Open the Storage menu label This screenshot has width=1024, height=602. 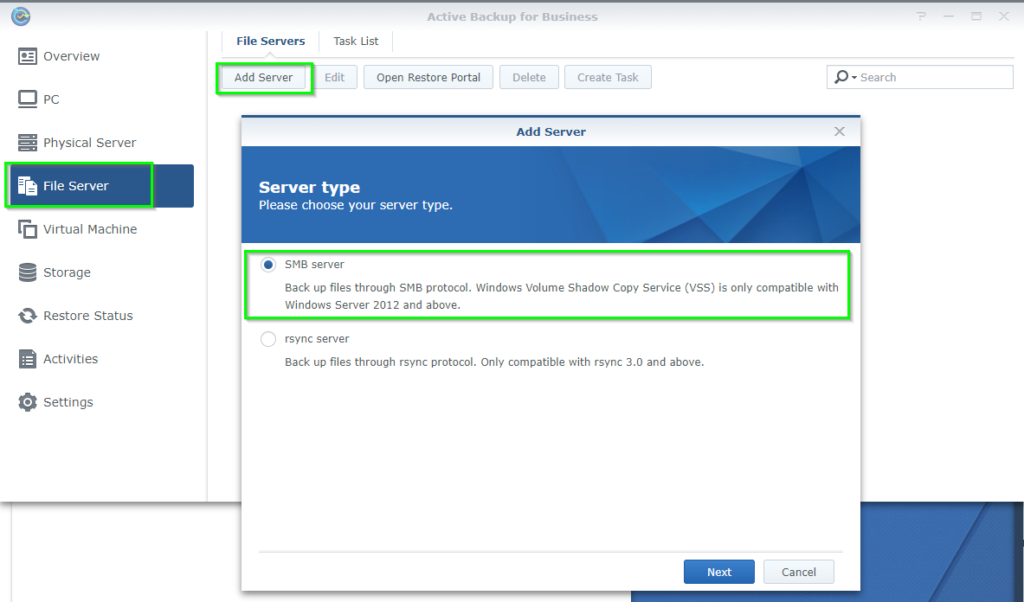tap(67, 273)
